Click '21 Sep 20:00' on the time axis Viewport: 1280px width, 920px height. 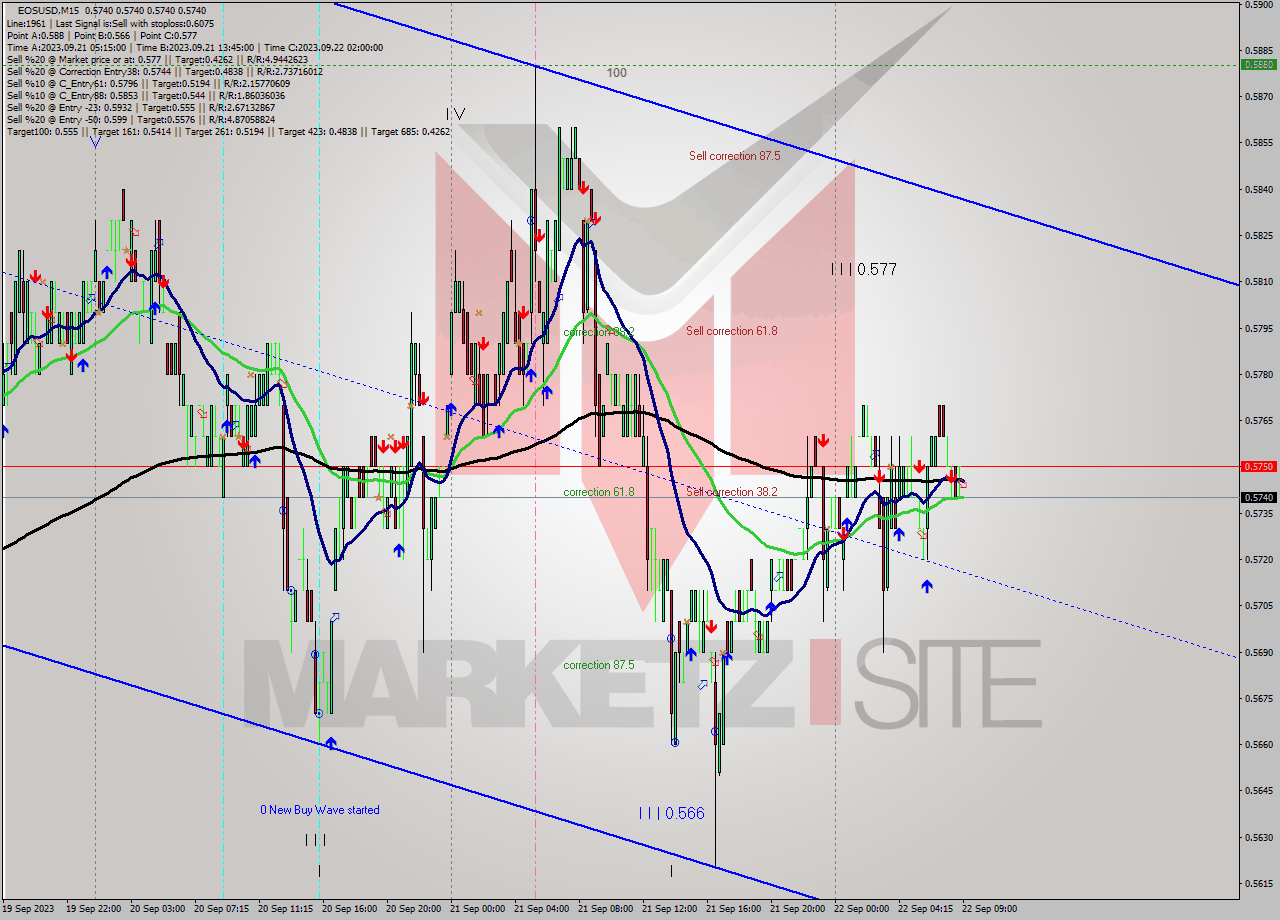pyautogui.click(x=799, y=909)
